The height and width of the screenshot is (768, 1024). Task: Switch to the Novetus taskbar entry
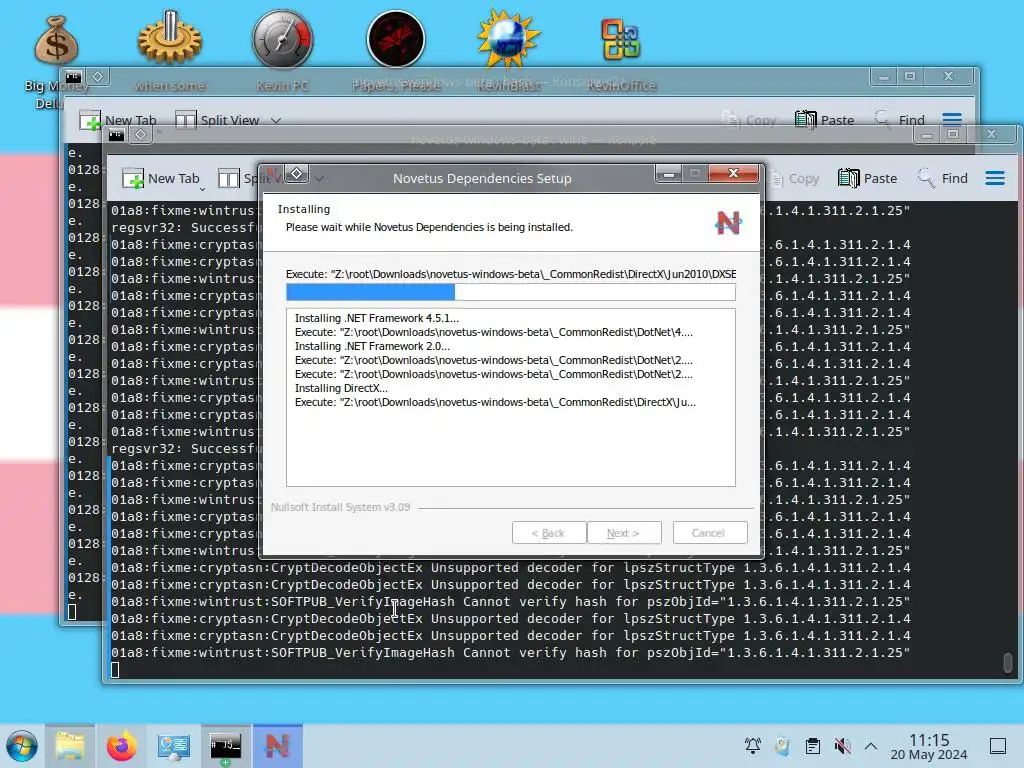pyautogui.click(x=278, y=746)
